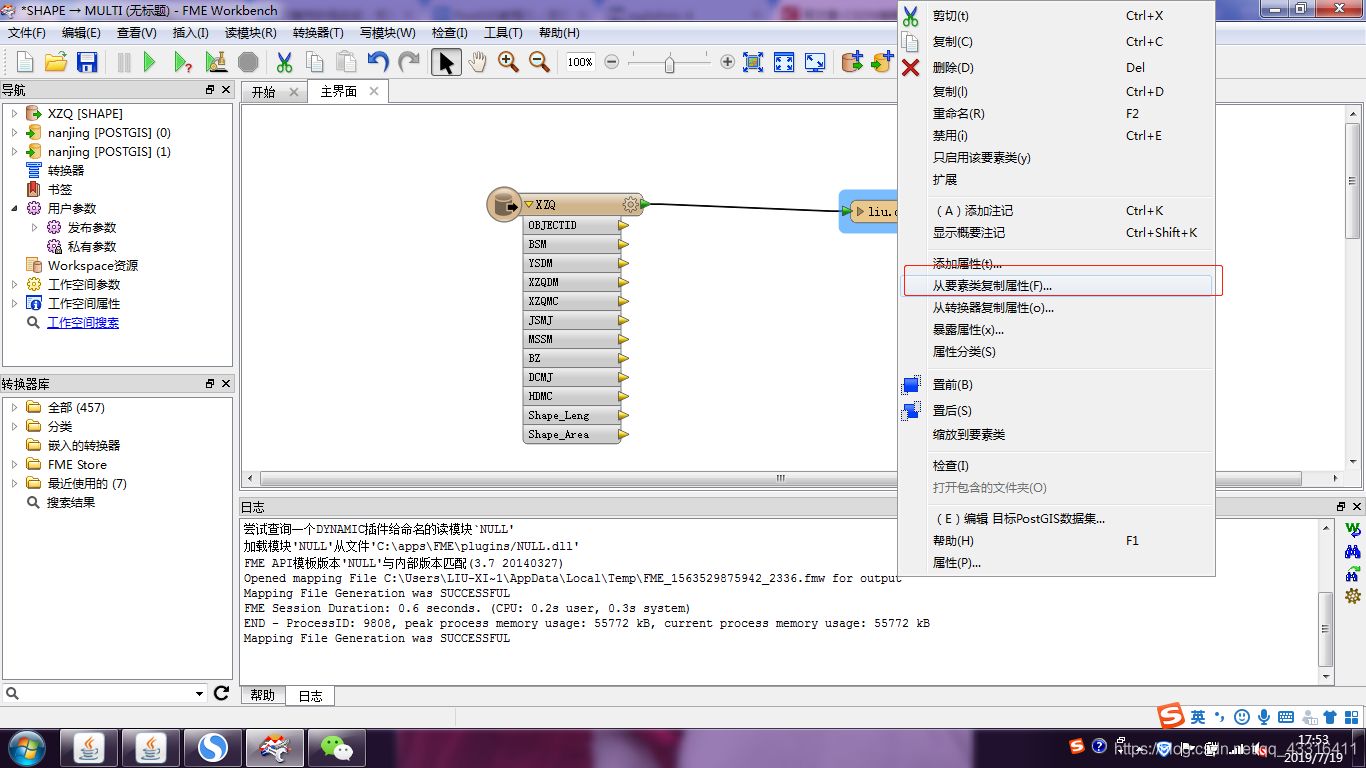Run the translation with green play icon
This screenshot has width=1366, height=768.
click(150, 62)
